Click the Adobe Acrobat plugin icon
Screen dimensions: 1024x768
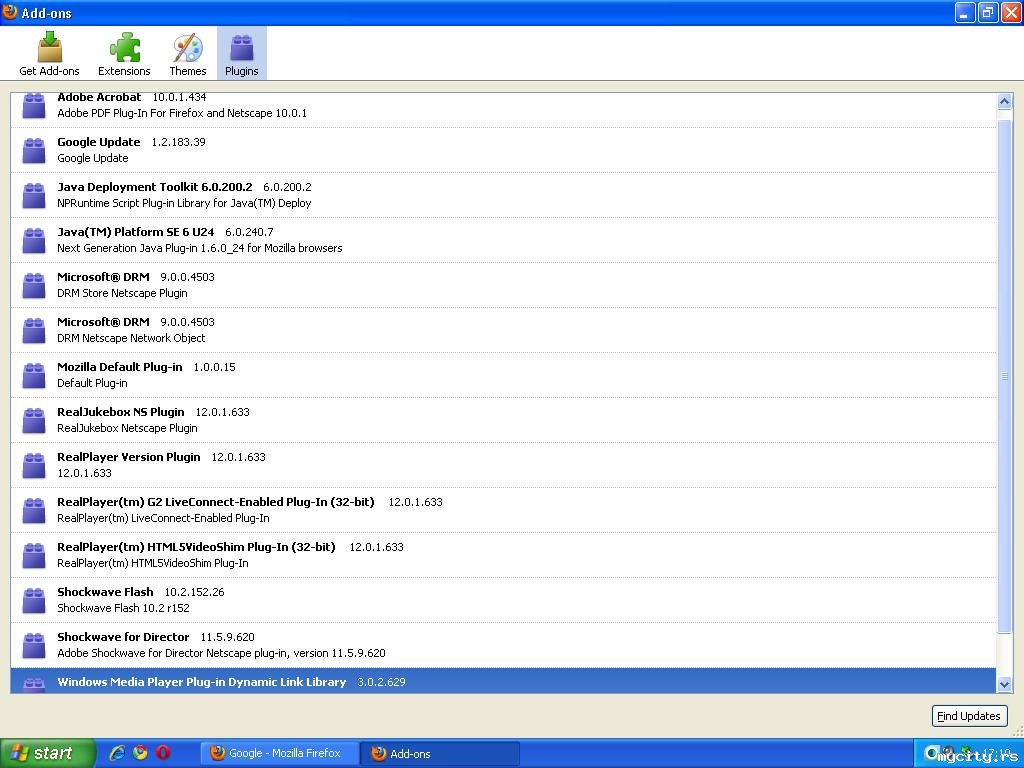34,106
